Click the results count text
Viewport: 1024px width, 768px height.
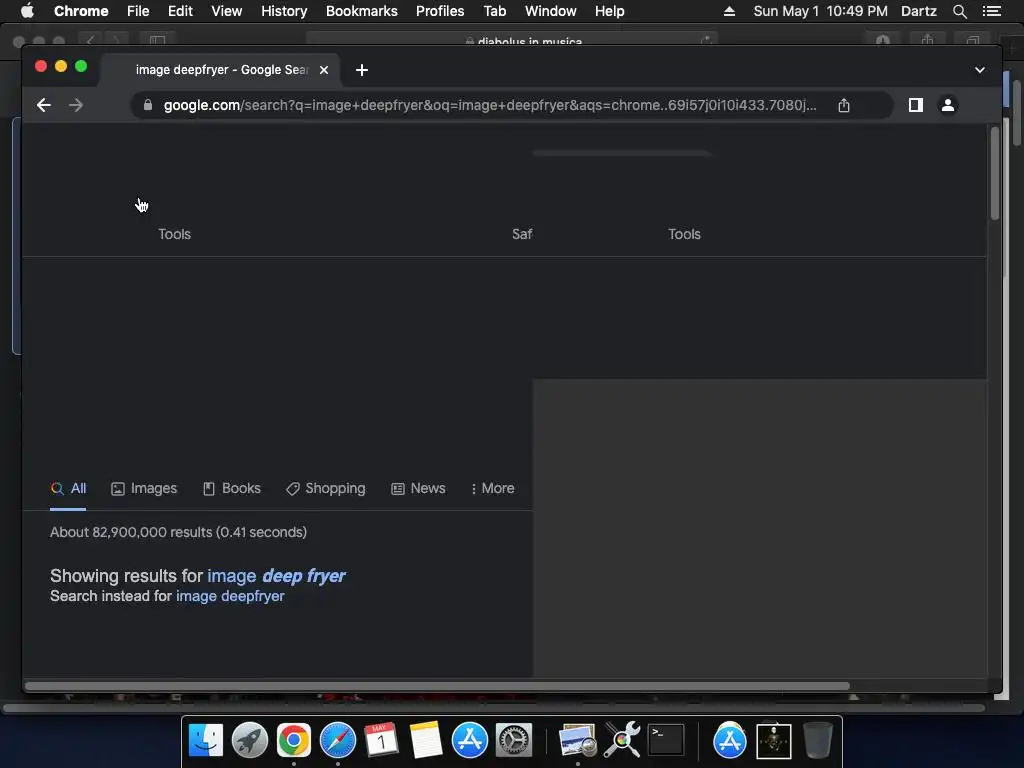click(178, 532)
